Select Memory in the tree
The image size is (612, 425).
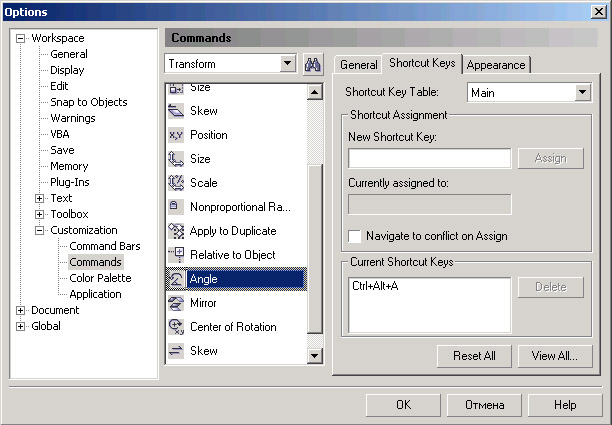tap(69, 166)
